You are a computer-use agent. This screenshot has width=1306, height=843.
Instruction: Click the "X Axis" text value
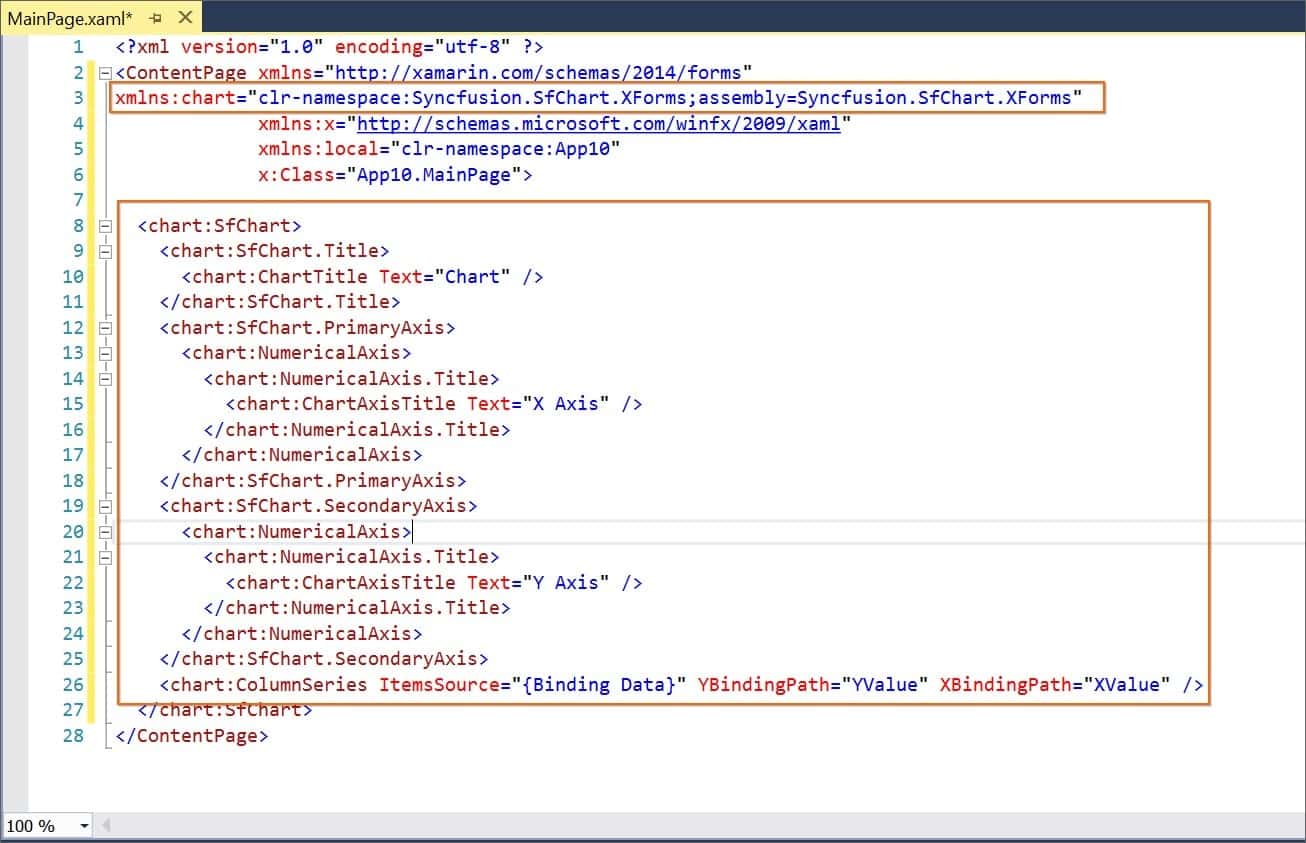(x=566, y=404)
